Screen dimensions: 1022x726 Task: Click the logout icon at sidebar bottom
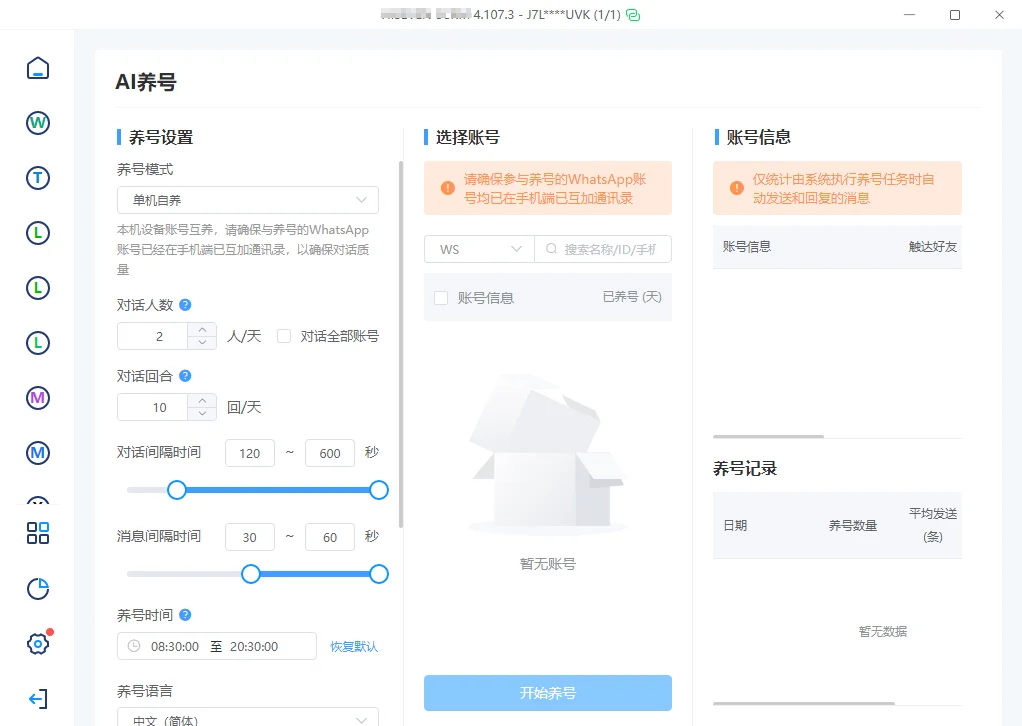37,698
